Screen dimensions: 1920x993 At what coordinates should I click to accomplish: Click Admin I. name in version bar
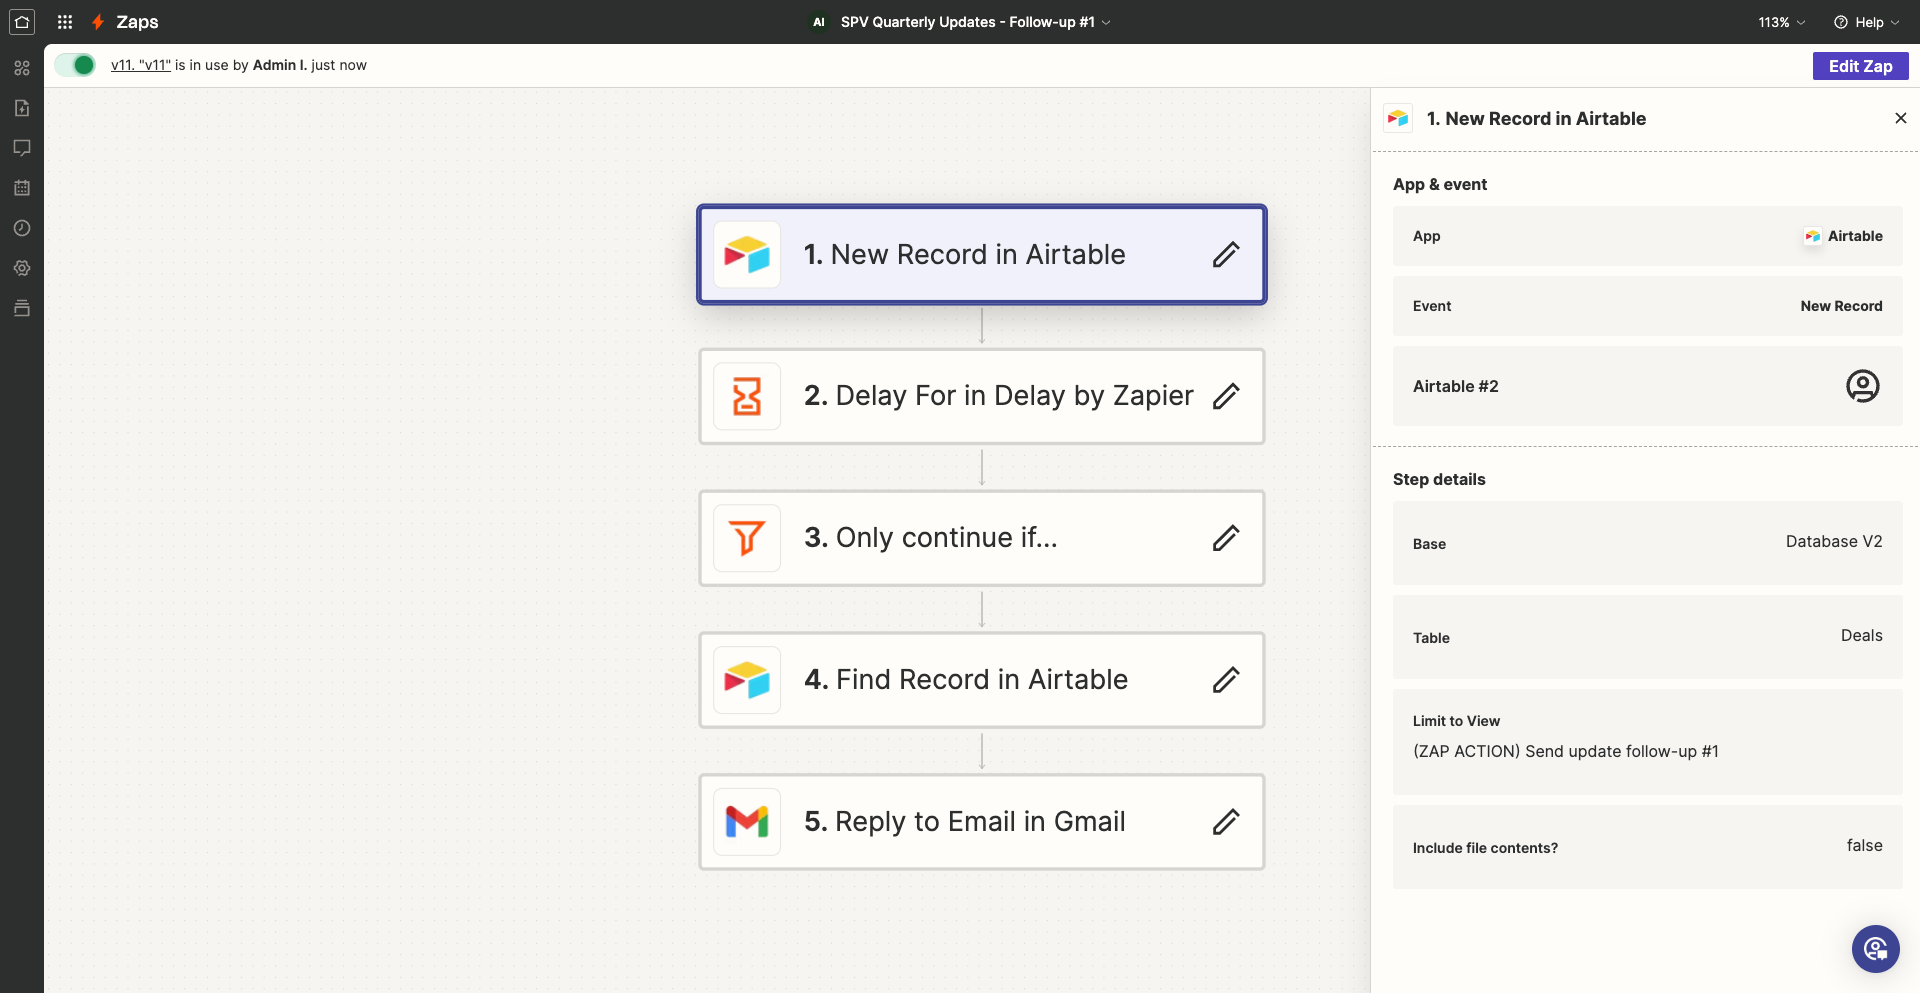click(x=279, y=65)
